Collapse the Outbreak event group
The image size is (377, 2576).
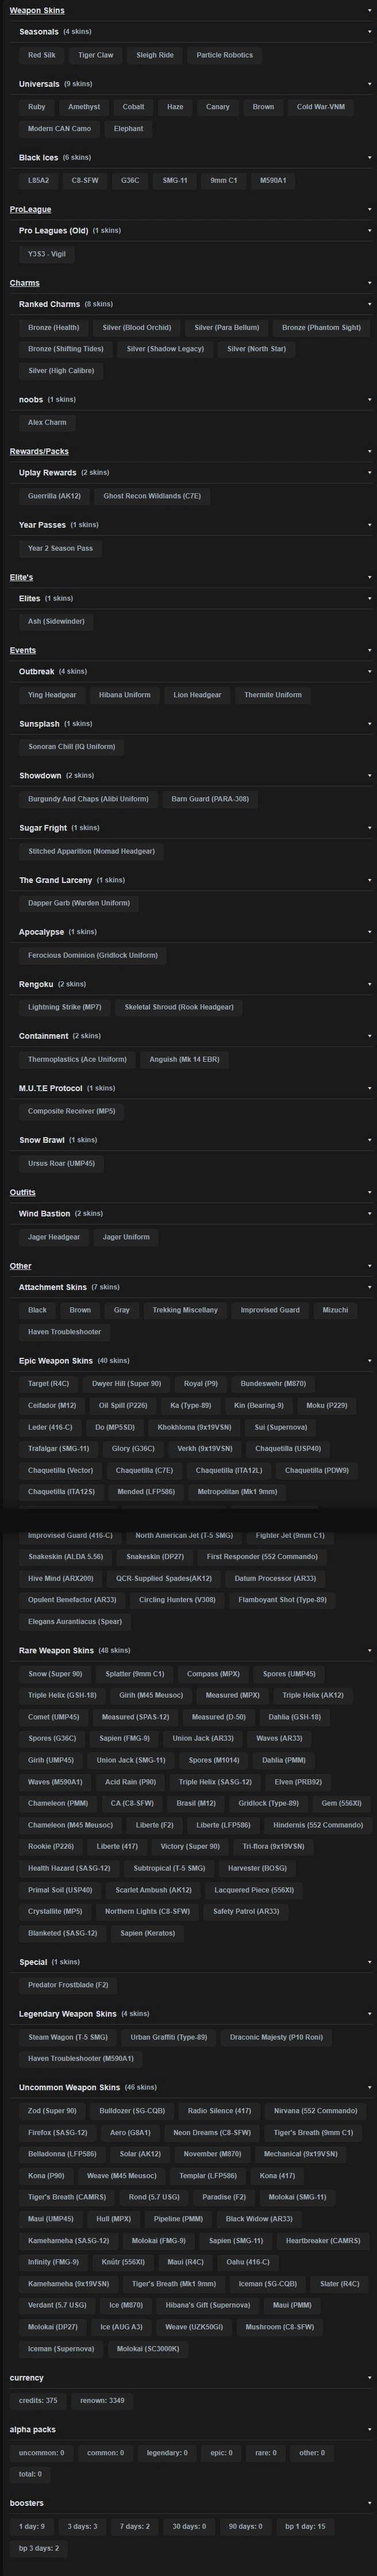pos(370,672)
